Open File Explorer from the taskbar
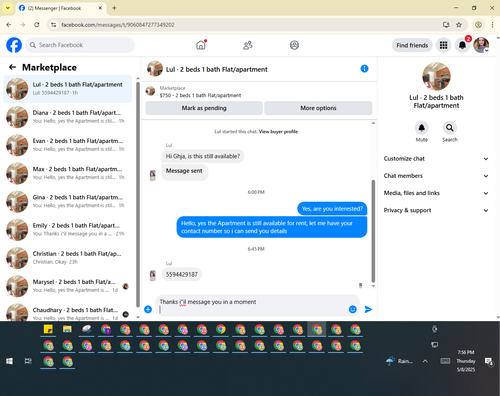Image resolution: width=500 pixels, height=396 pixels. pyautogui.click(x=67, y=329)
